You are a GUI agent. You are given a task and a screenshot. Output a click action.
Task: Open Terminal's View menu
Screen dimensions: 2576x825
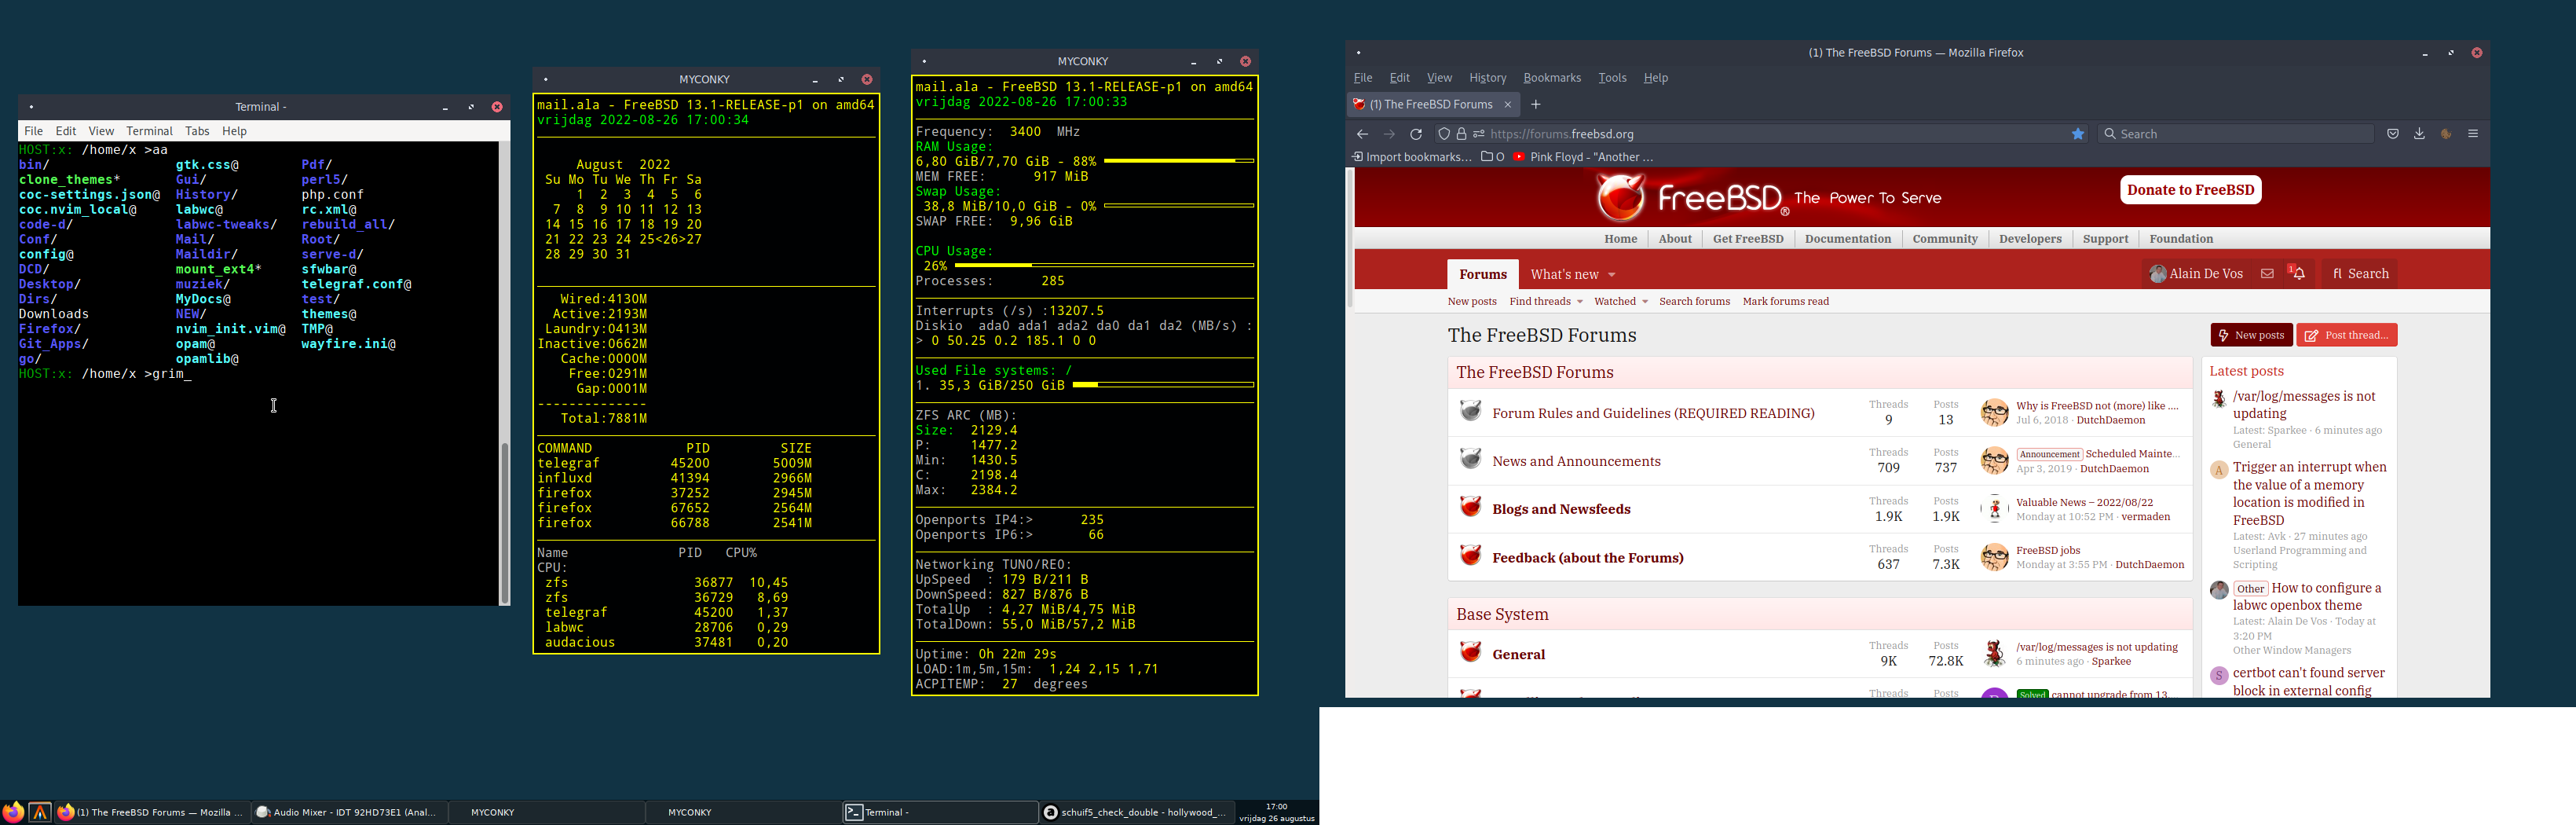click(x=101, y=131)
